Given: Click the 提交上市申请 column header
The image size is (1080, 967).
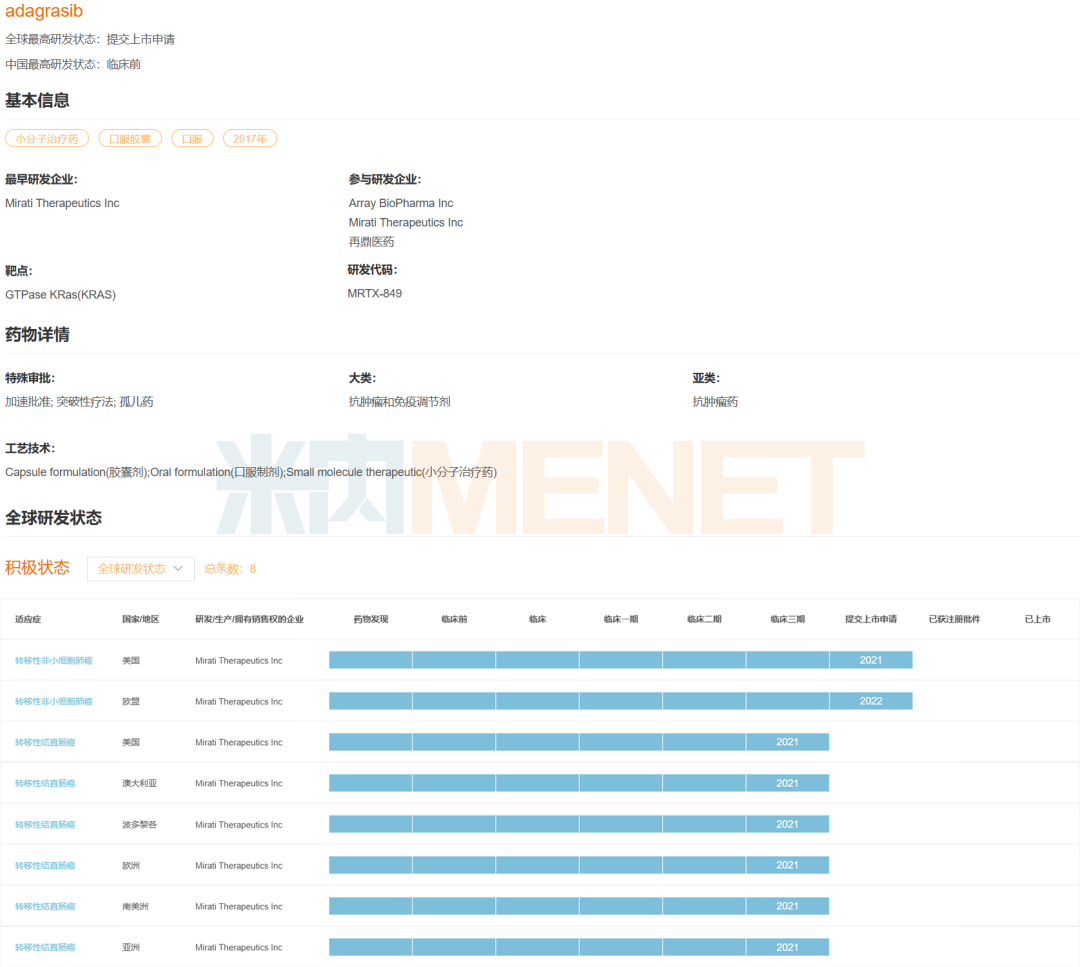Looking at the screenshot, I should 871,620.
